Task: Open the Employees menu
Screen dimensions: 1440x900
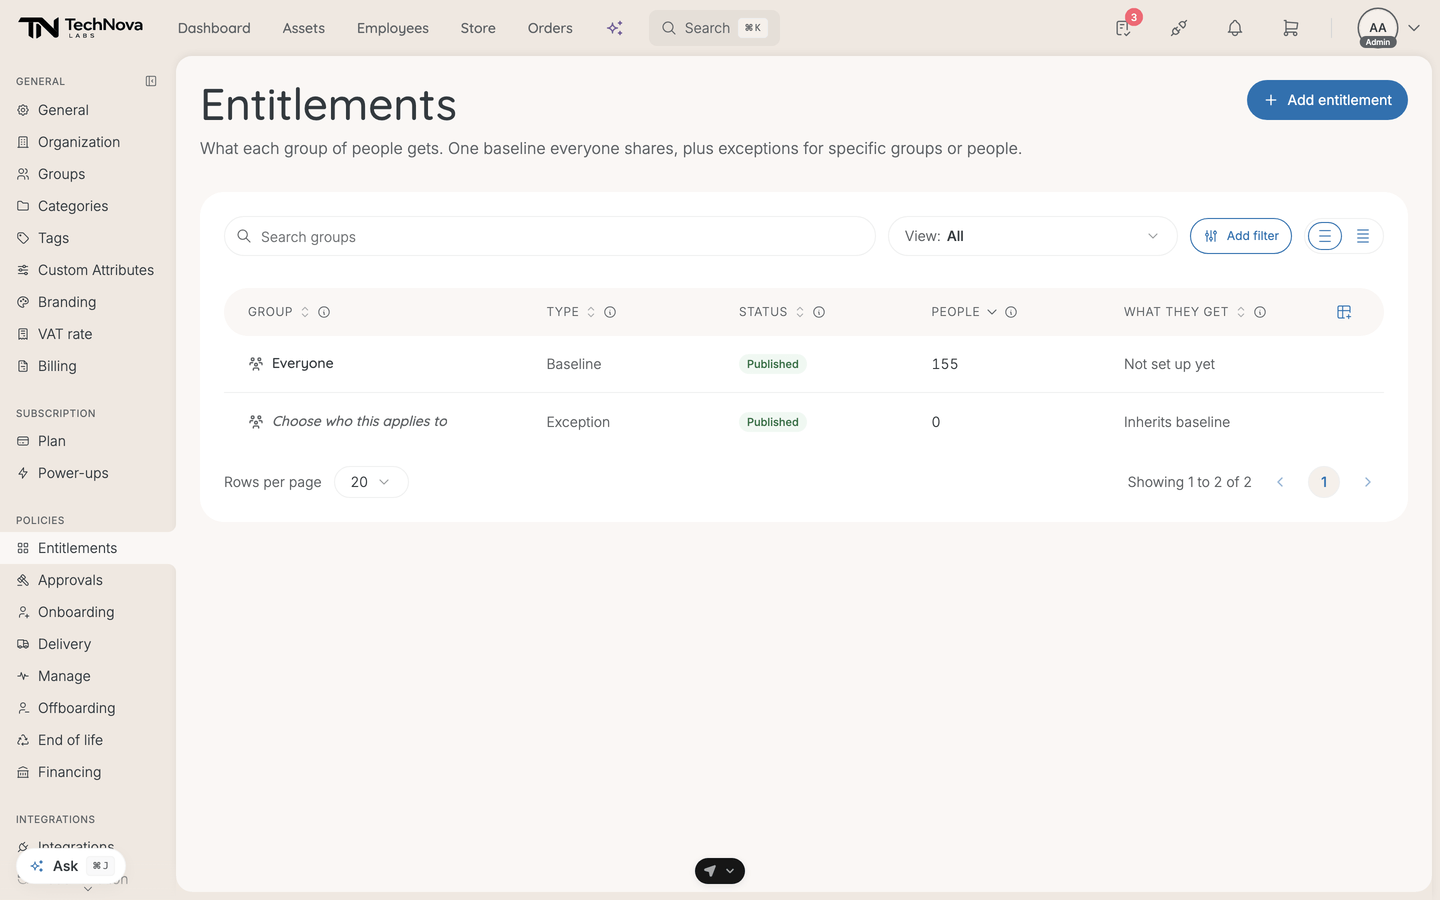Action: pyautogui.click(x=393, y=28)
